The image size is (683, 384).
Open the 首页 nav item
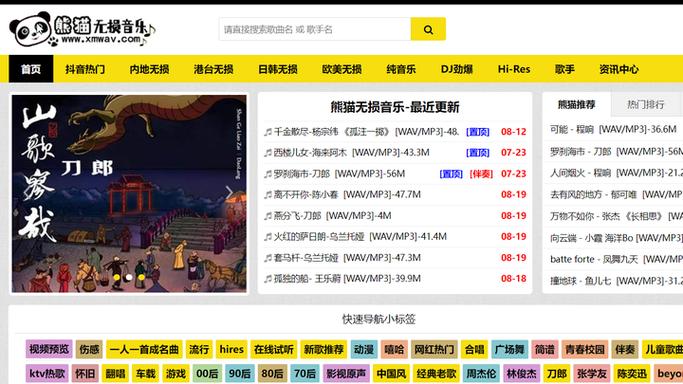point(31,69)
